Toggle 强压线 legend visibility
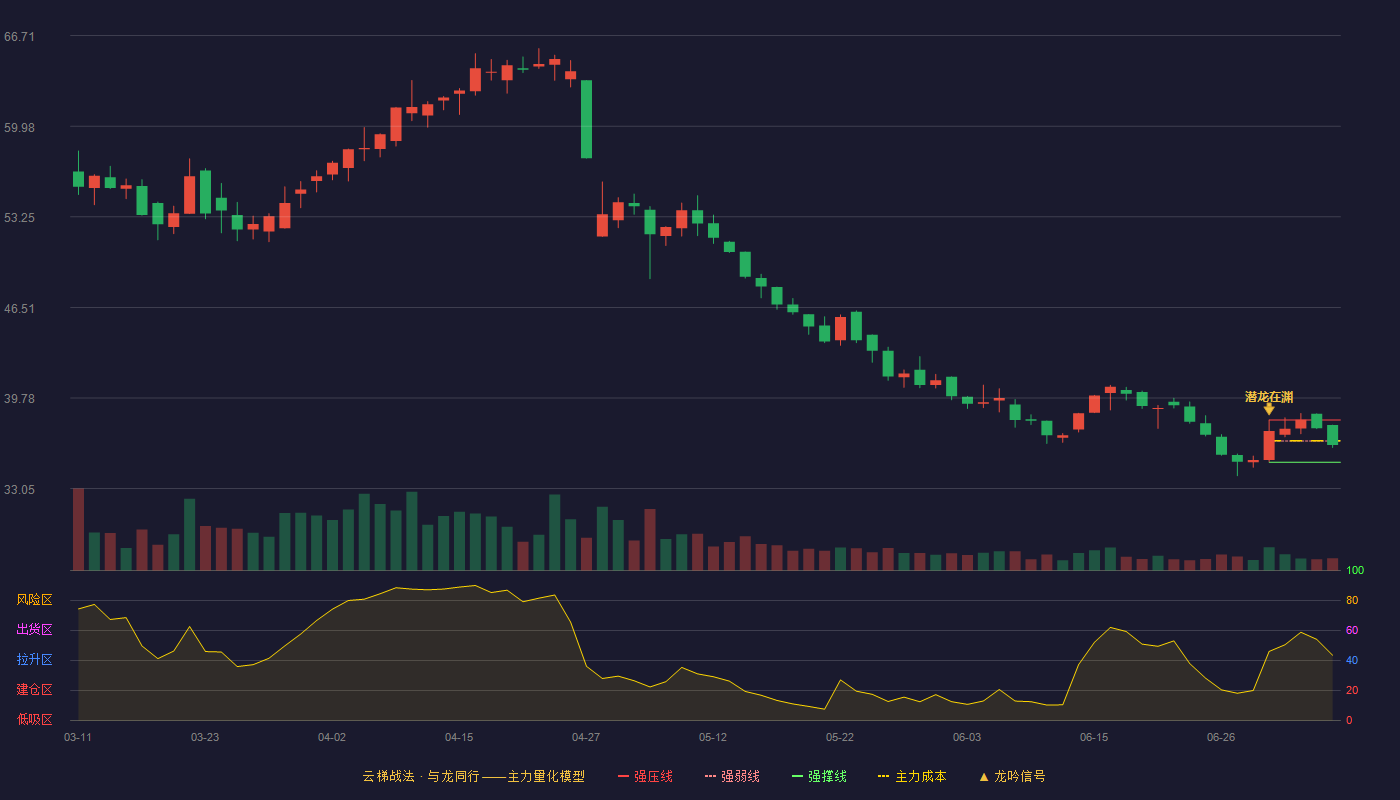Screen dimensions: 1400x800 pyautogui.click(x=645, y=777)
